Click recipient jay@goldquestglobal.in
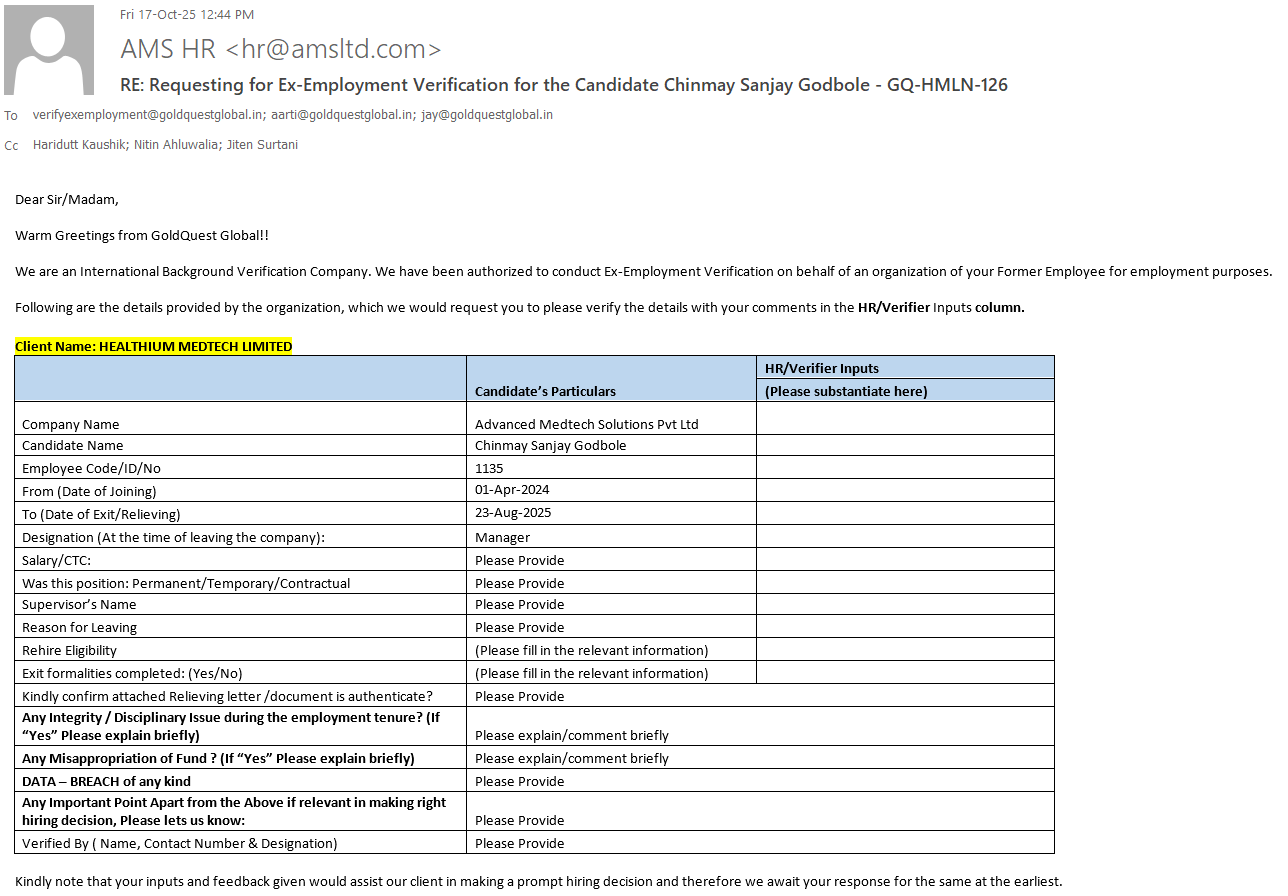 [487, 115]
